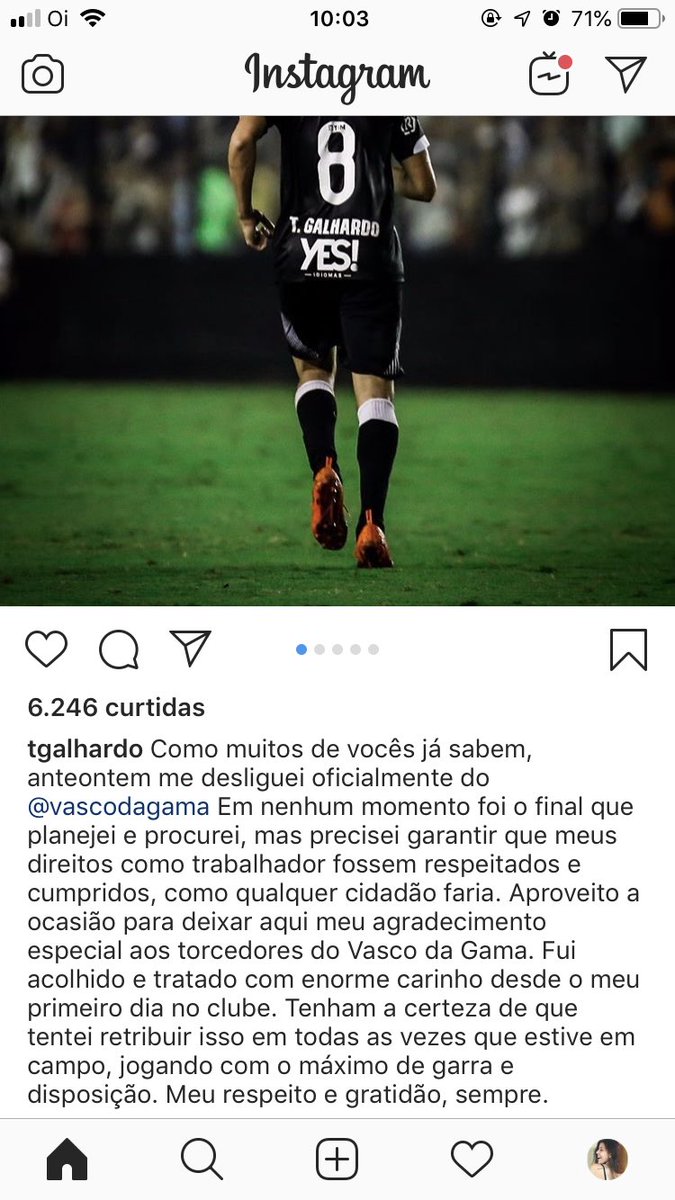This screenshot has height=1200, width=675.
Task: View the 6.246 curtidas likes list
Action: tap(116, 707)
